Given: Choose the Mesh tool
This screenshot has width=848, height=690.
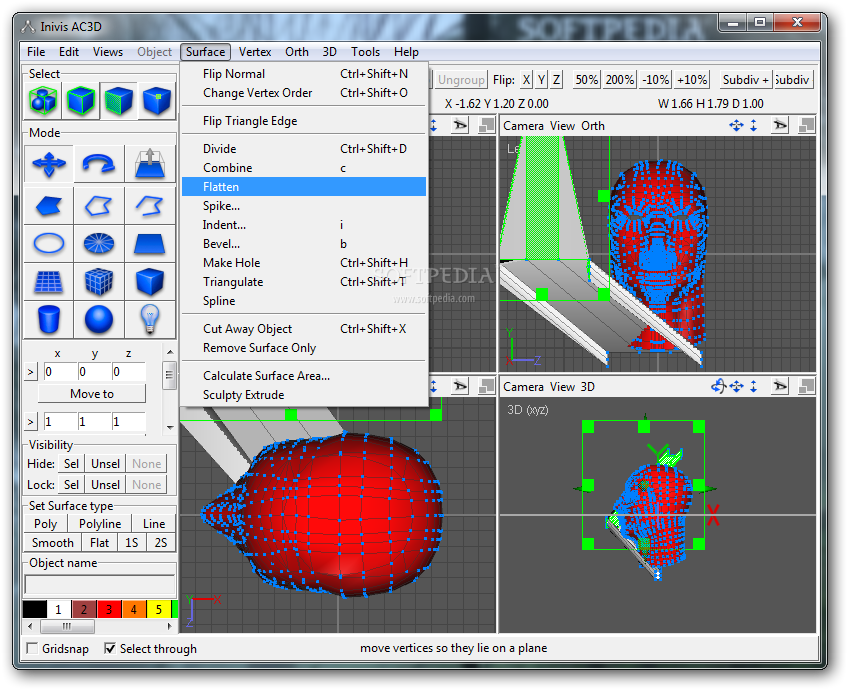Looking at the screenshot, I should [49, 281].
